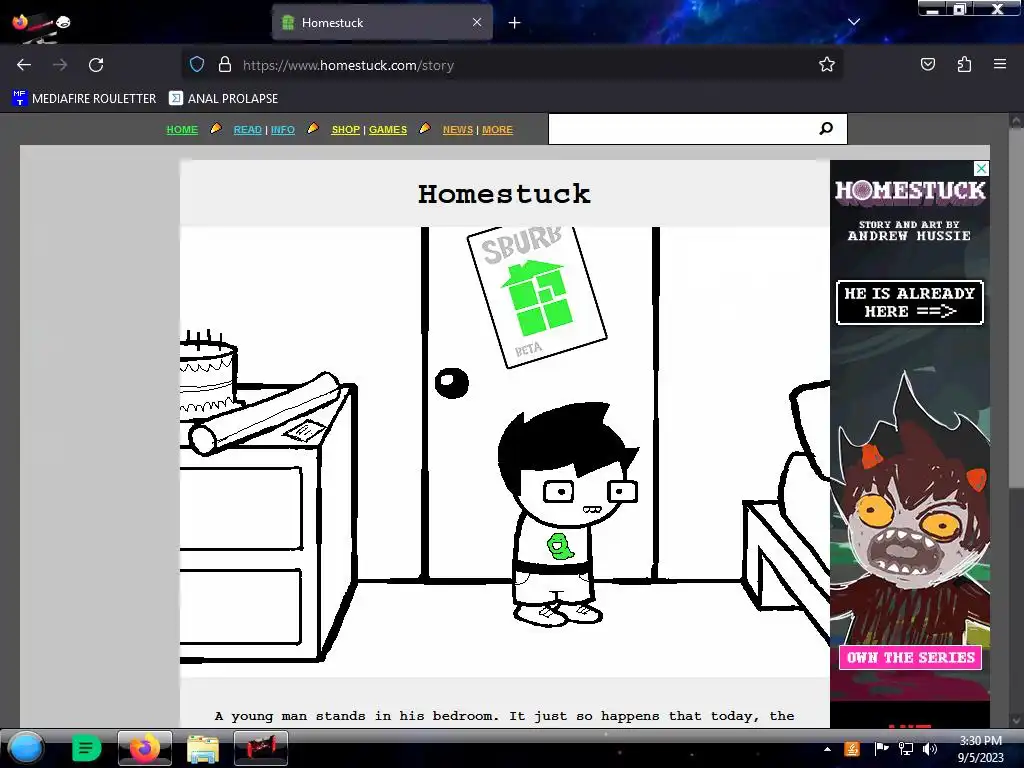
Task: Open the Start menu orb
Action: point(25,748)
